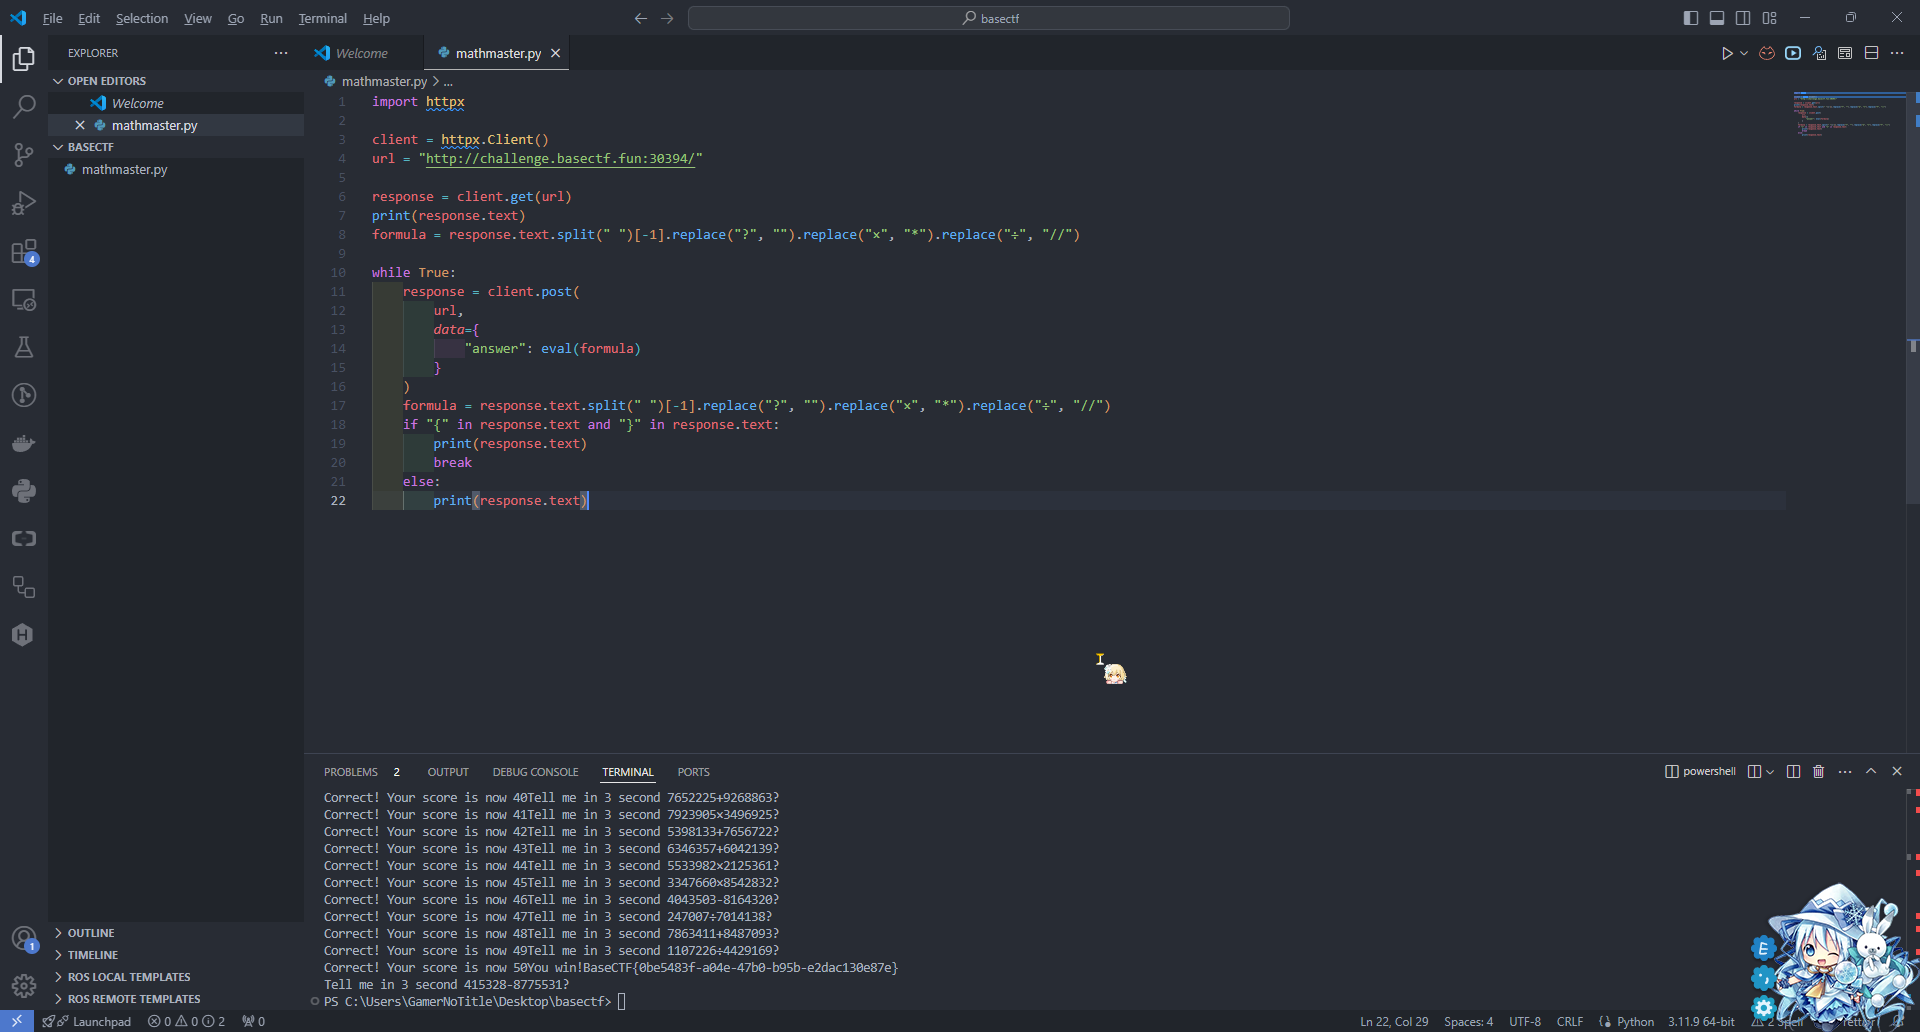
Task: Collapse the OPEN EDITORS section
Action: point(106,81)
